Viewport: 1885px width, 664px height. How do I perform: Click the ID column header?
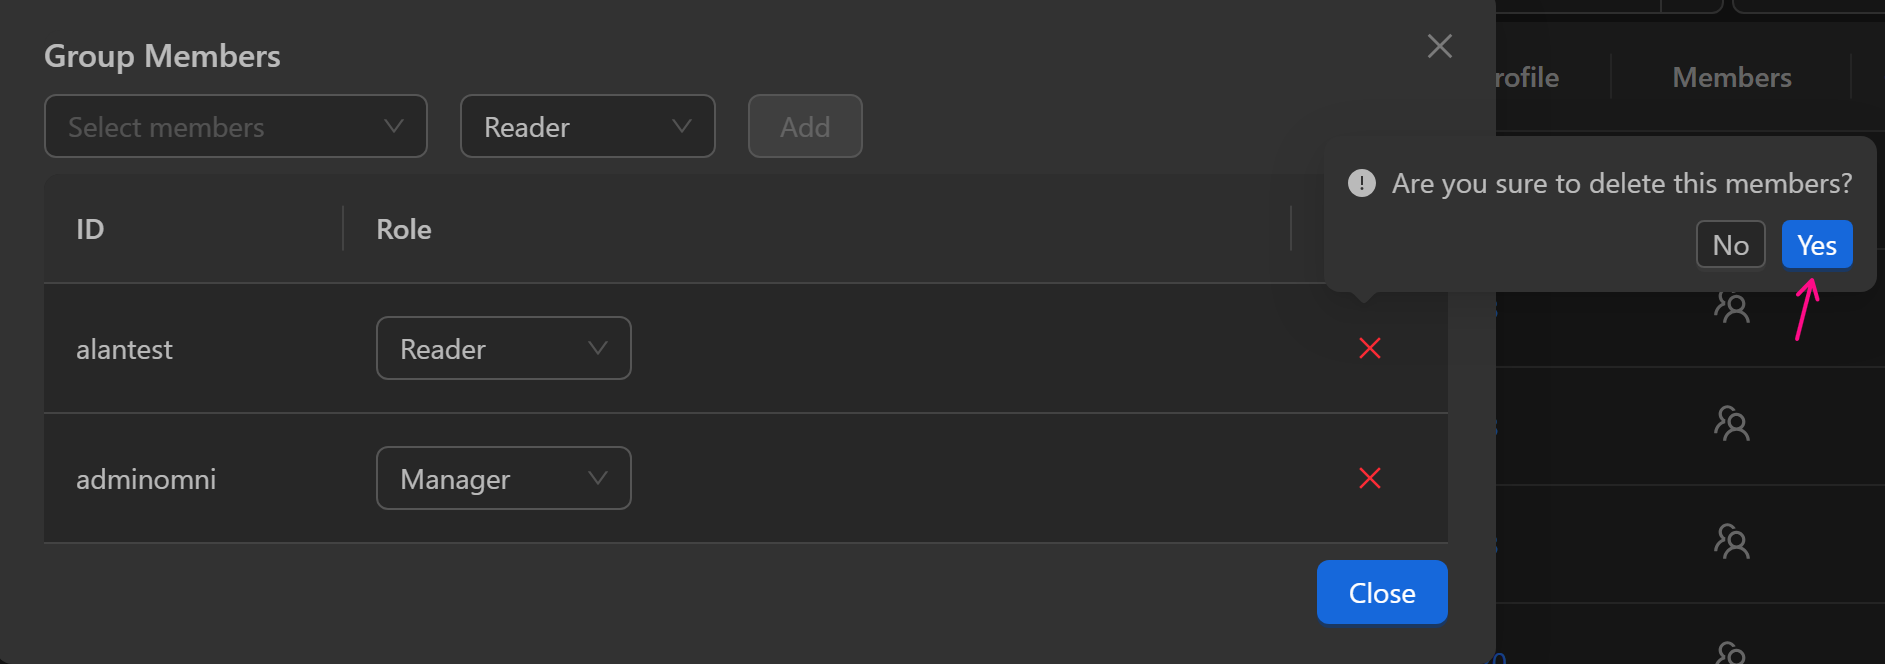90,229
